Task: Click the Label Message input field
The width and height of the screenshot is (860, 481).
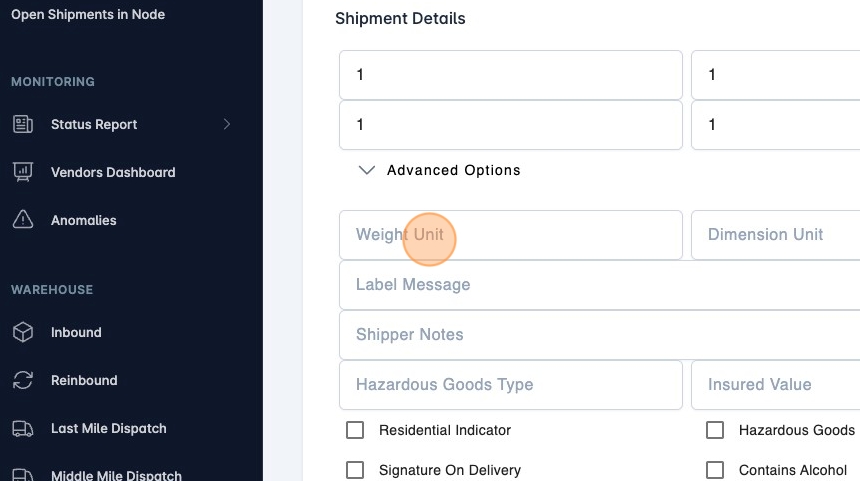Action: (600, 285)
